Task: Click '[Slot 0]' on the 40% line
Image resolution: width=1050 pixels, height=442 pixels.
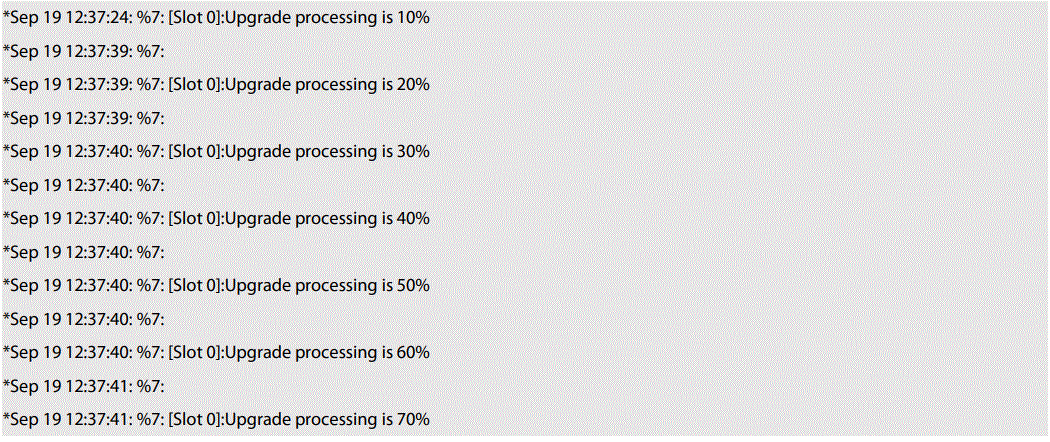Action: (x=195, y=218)
